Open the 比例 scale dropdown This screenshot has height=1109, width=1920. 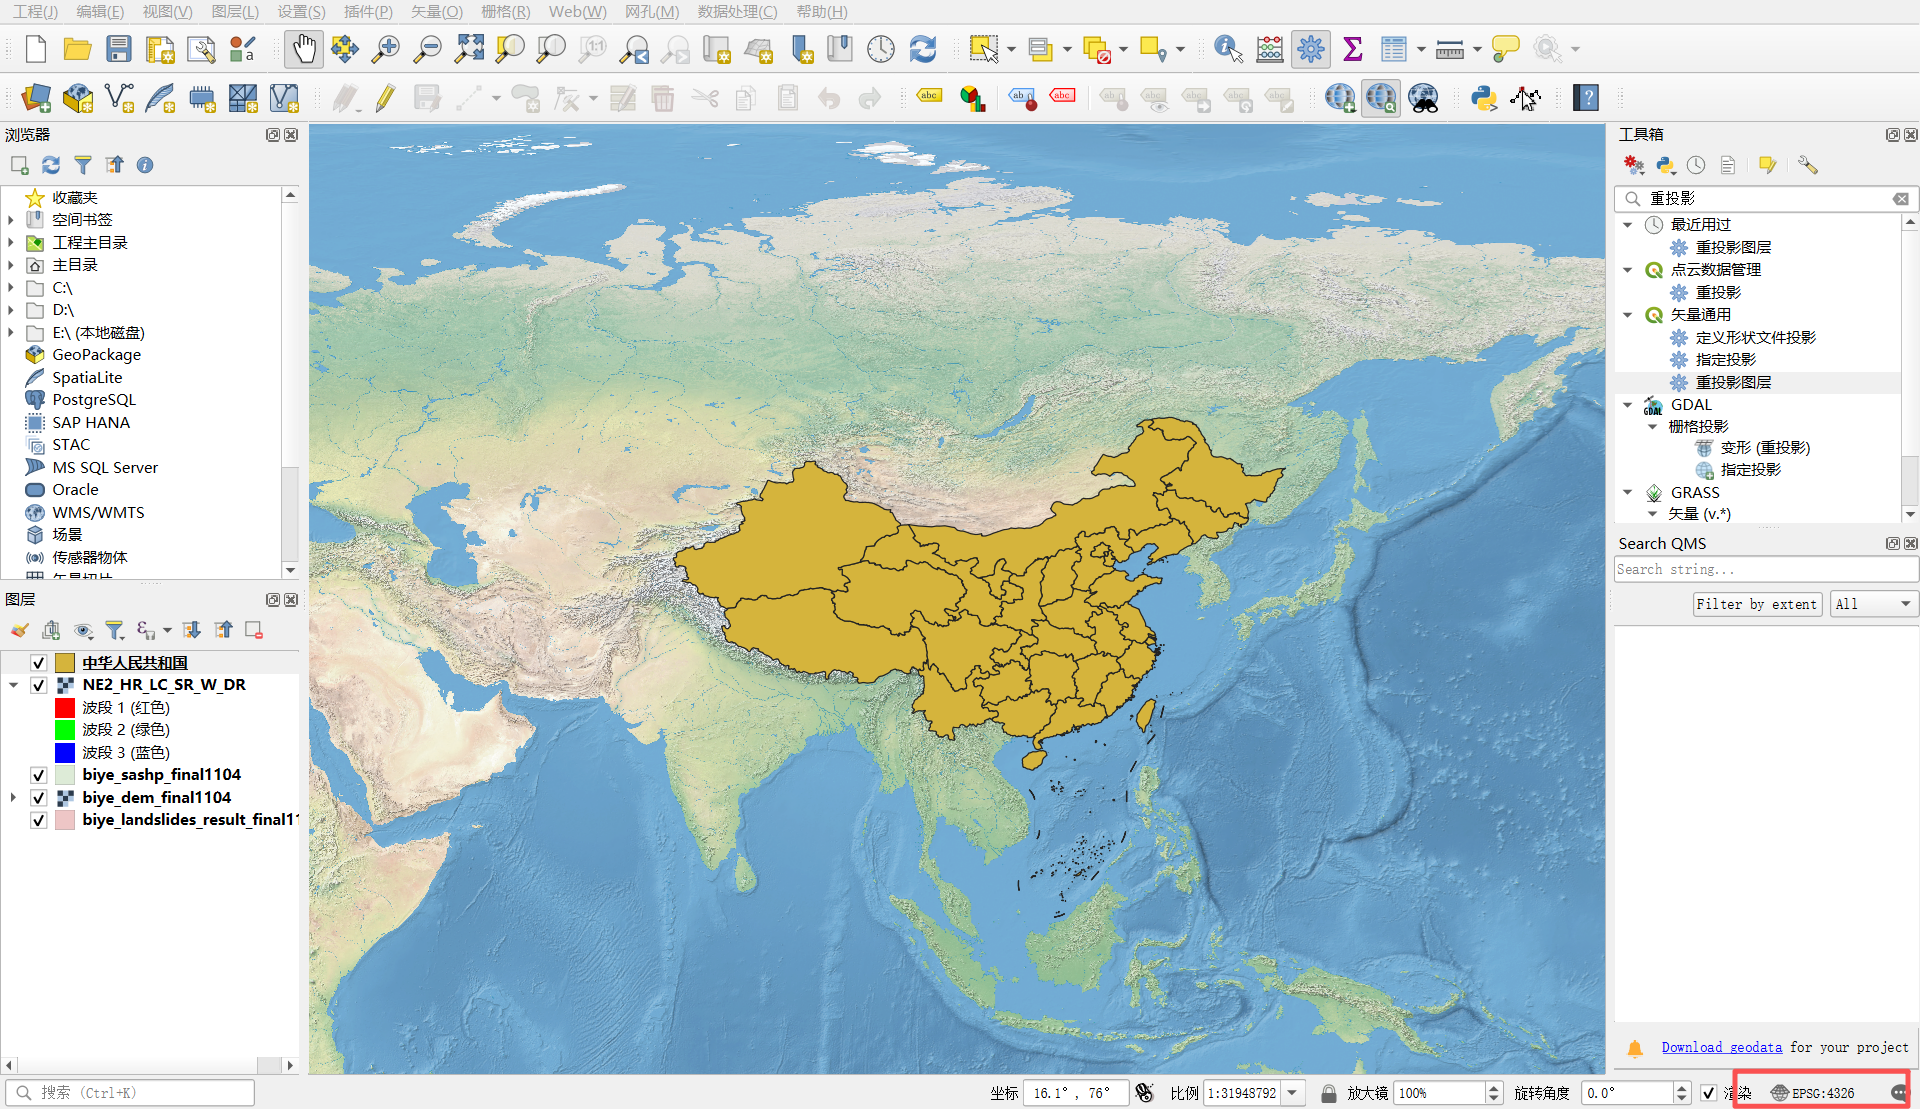(x=1293, y=1093)
